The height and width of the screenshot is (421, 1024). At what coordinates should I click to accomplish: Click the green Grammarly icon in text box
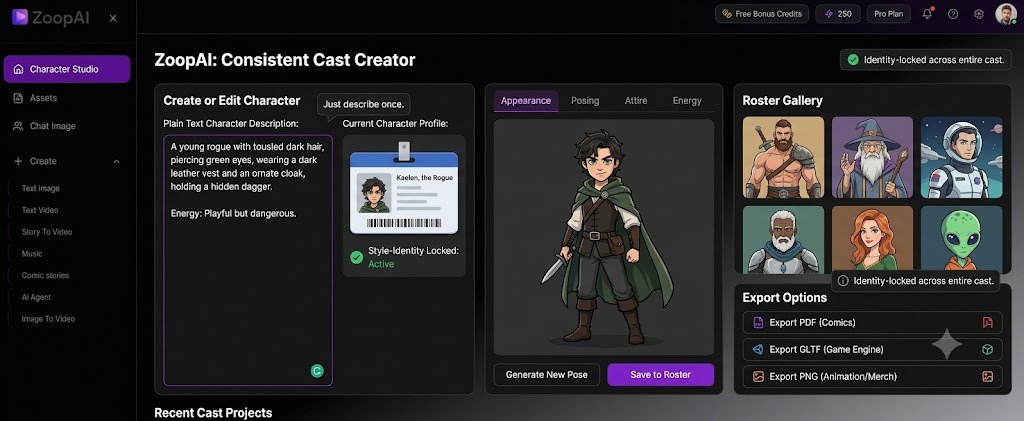[317, 371]
